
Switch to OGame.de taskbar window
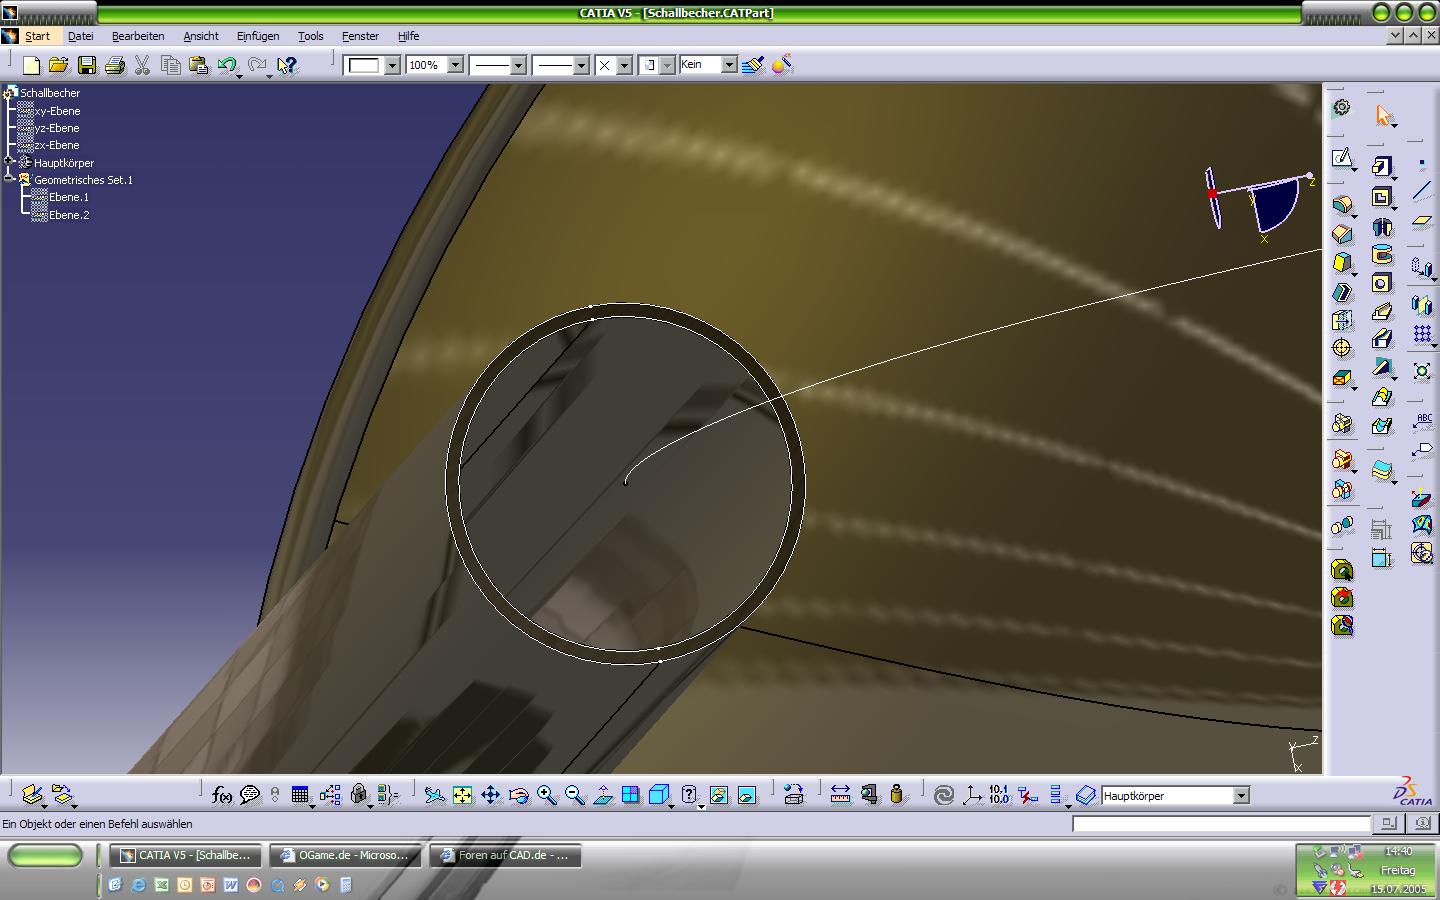346,855
